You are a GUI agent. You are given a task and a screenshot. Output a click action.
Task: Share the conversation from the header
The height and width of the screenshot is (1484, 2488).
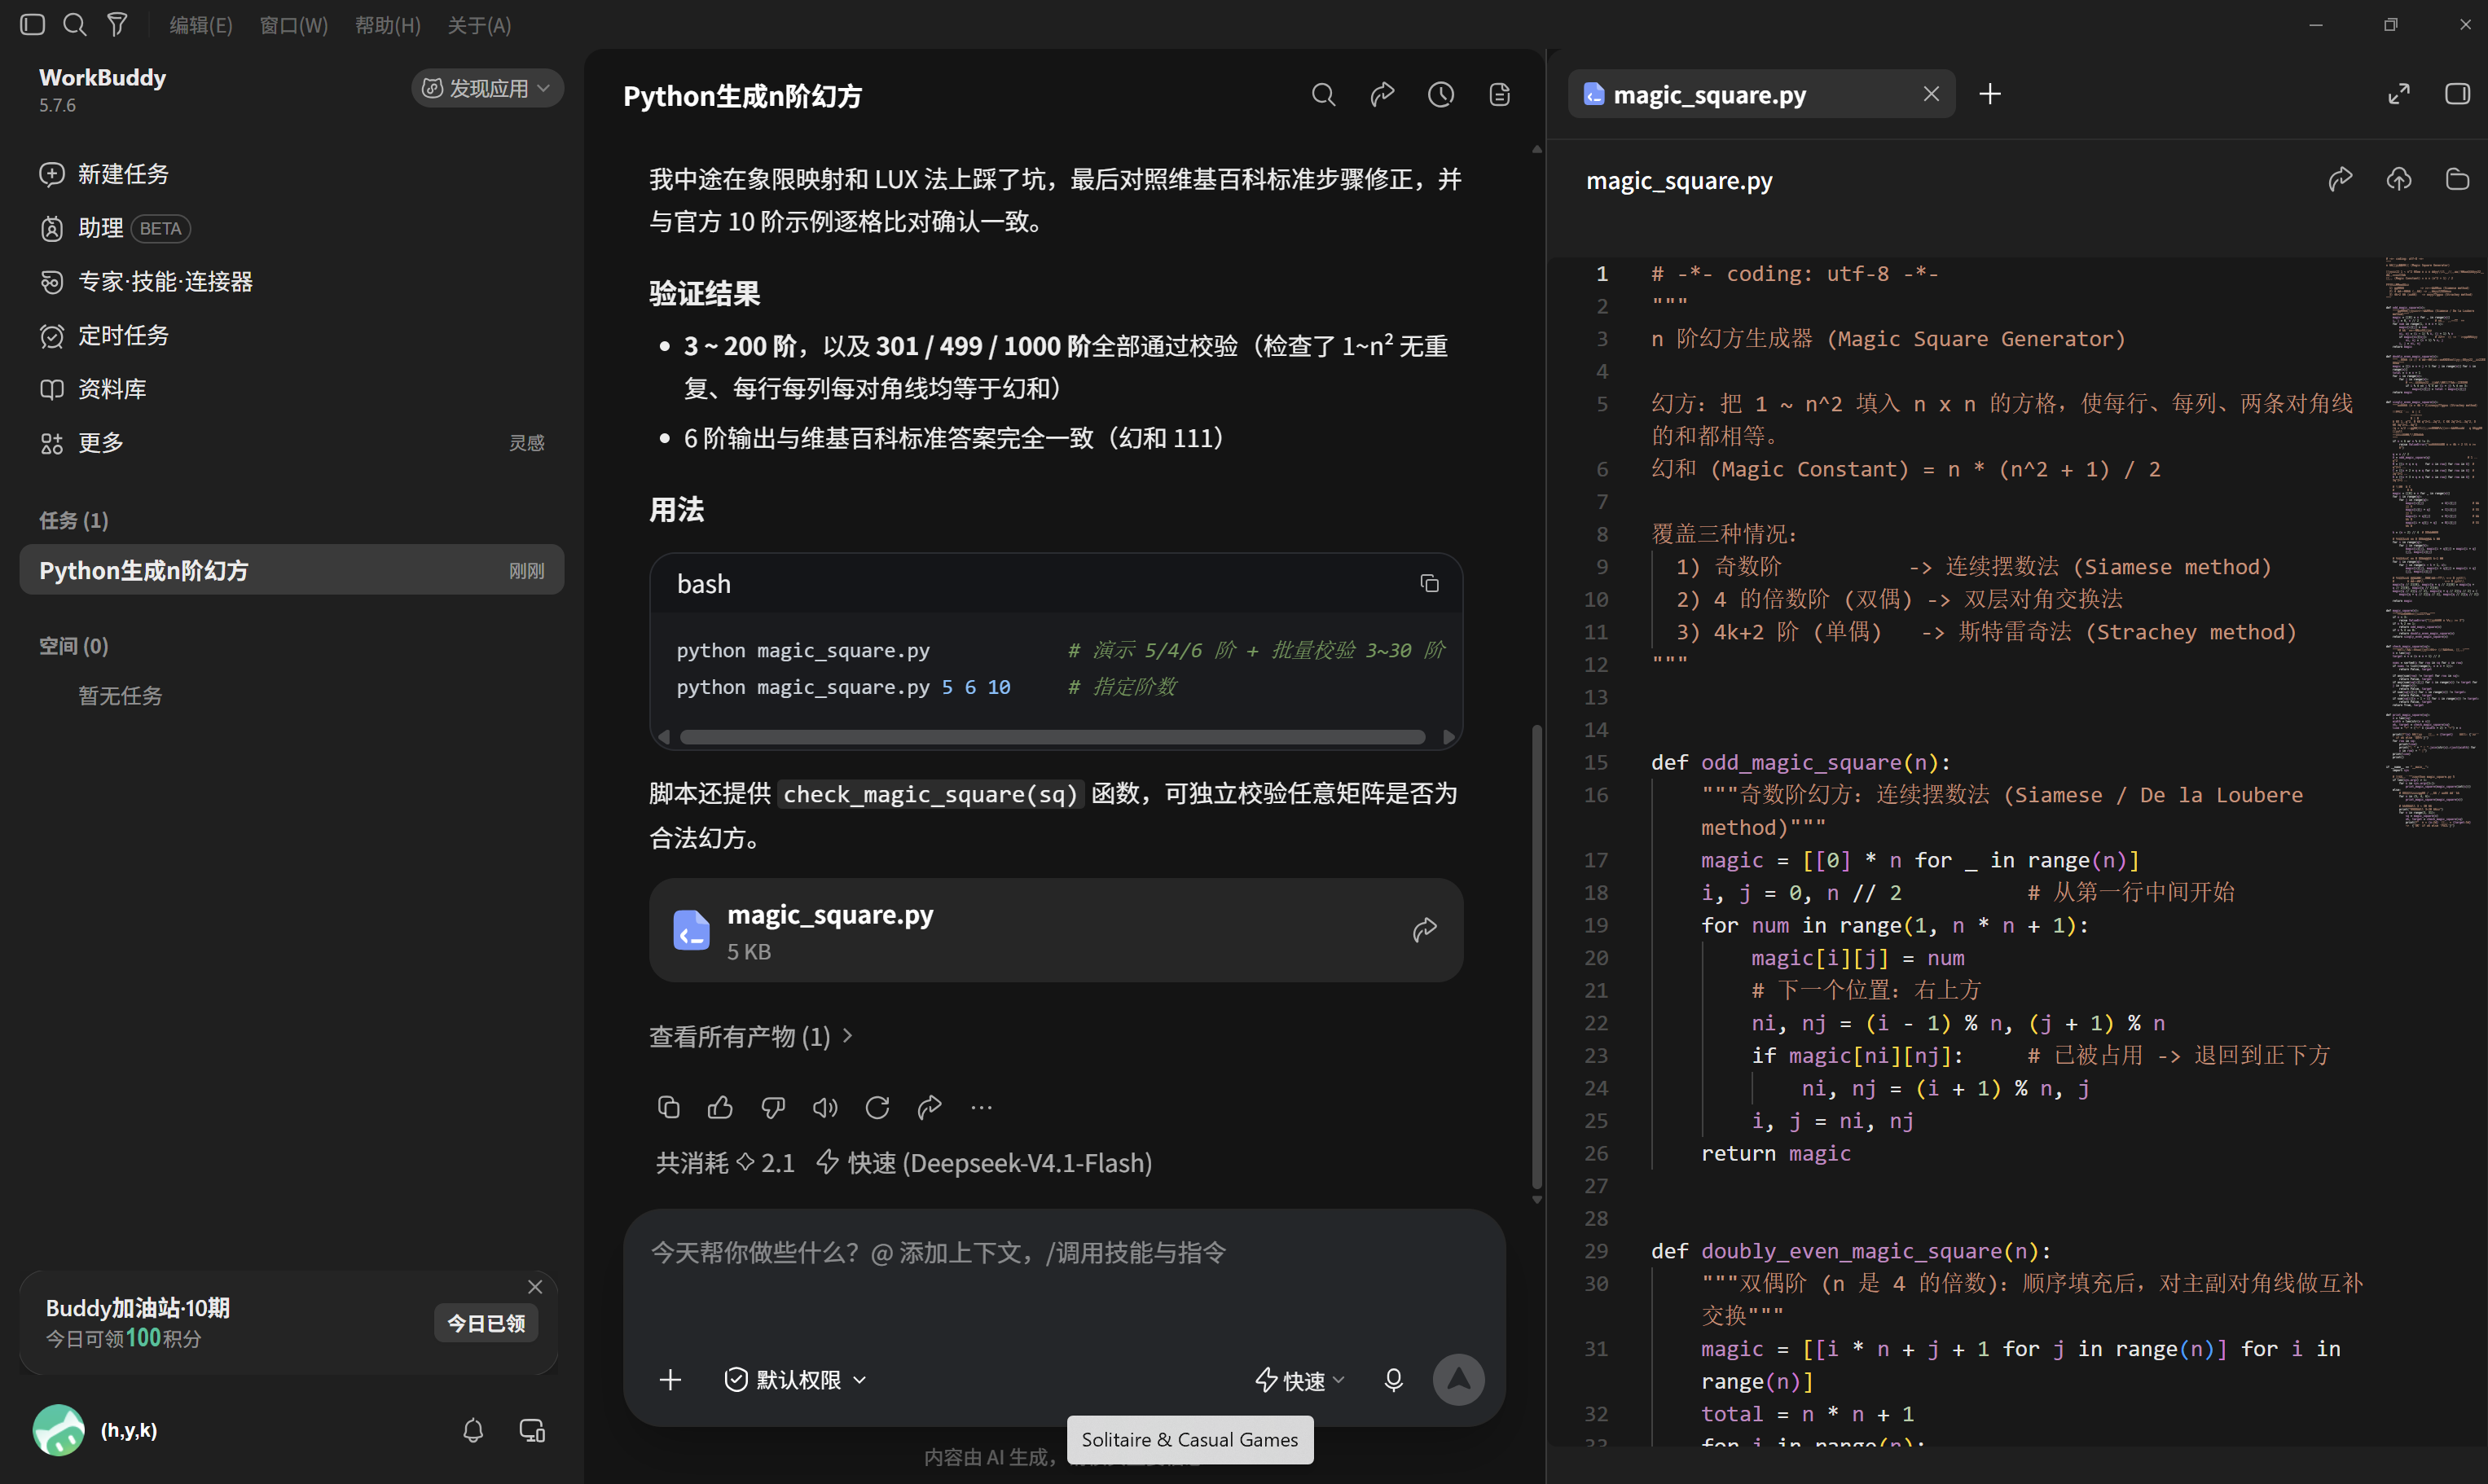tap(1382, 95)
